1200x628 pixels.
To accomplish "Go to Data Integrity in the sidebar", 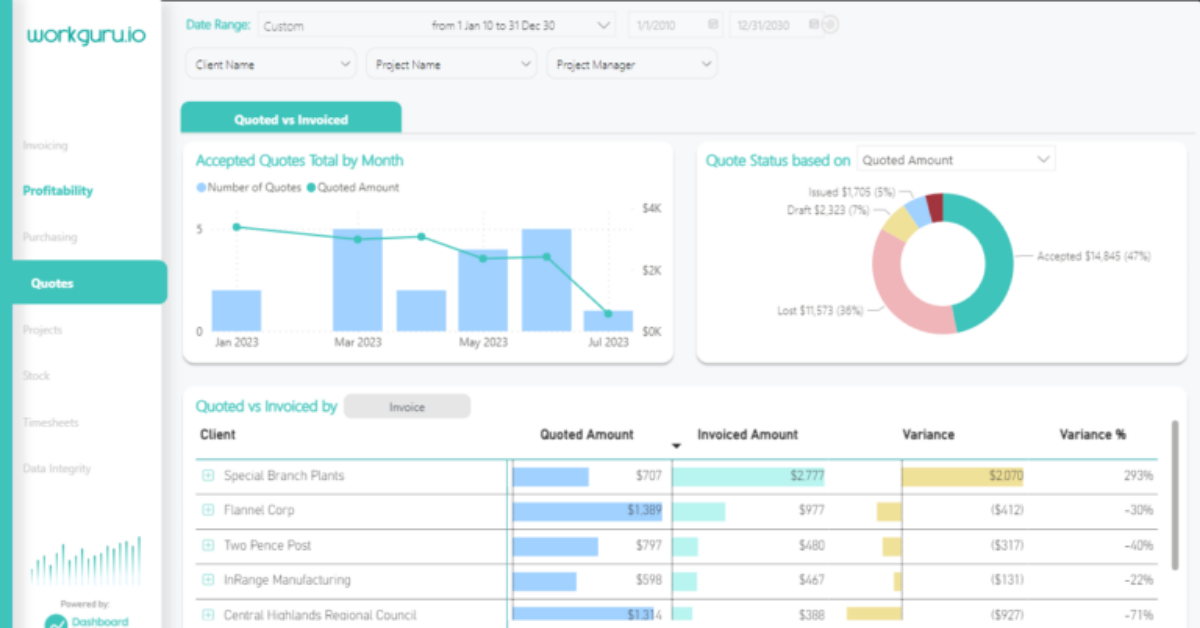I will click(57, 468).
